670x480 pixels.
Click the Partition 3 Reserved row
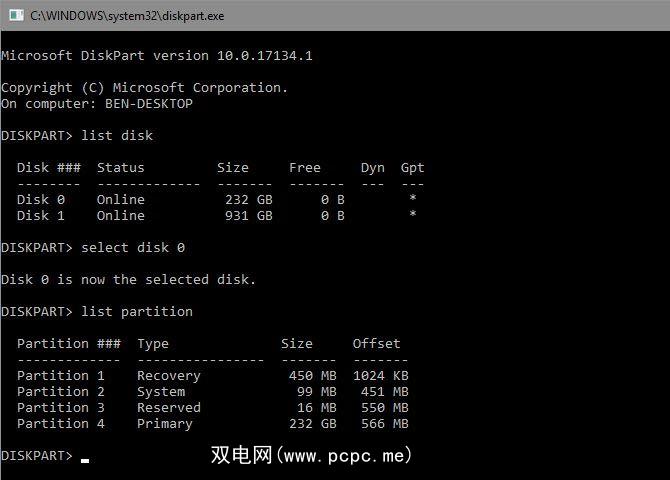pos(212,407)
